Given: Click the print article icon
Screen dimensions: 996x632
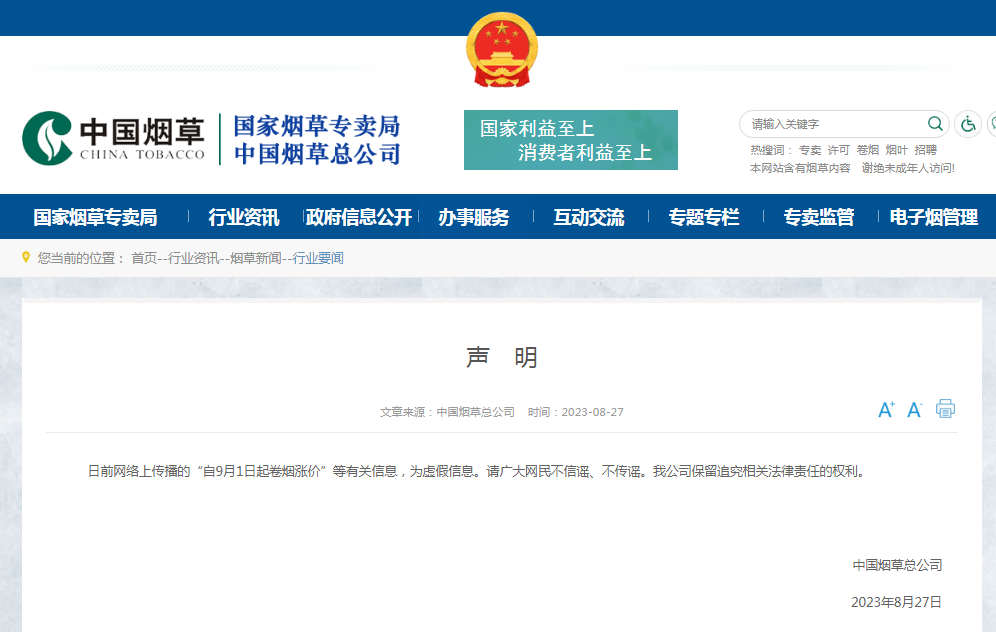Looking at the screenshot, I should pyautogui.click(x=945, y=408).
